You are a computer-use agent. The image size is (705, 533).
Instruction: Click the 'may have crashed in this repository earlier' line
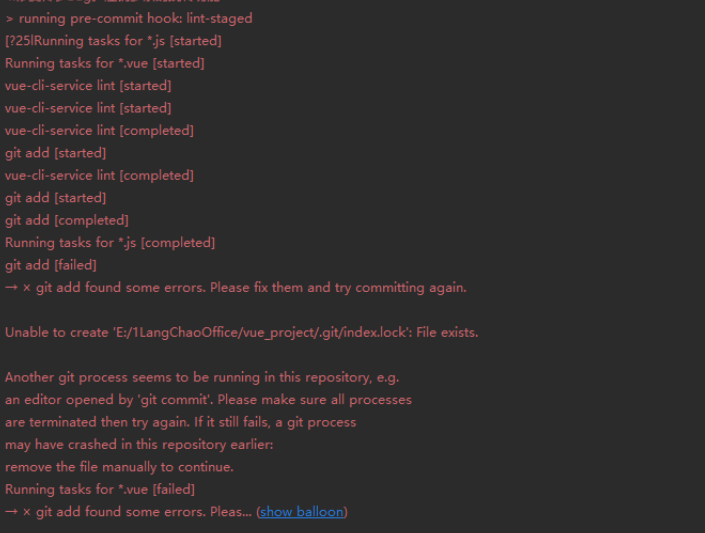tap(139, 445)
